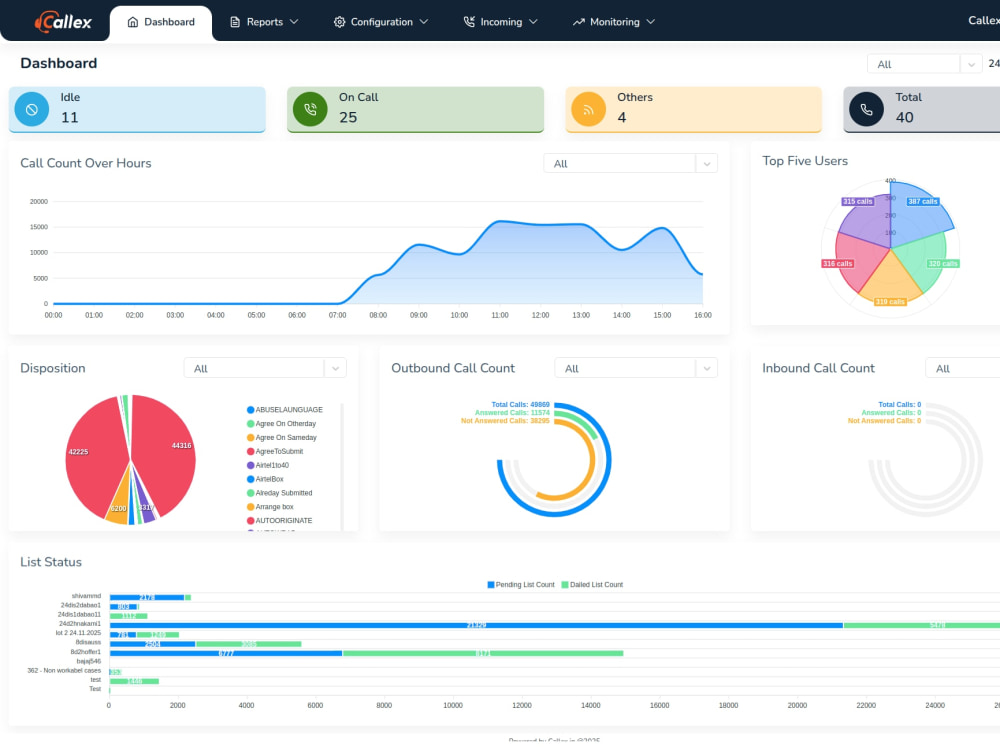1000x750 pixels.
Task: Toggle Dailed List Count legend
Action: [592, 585]
